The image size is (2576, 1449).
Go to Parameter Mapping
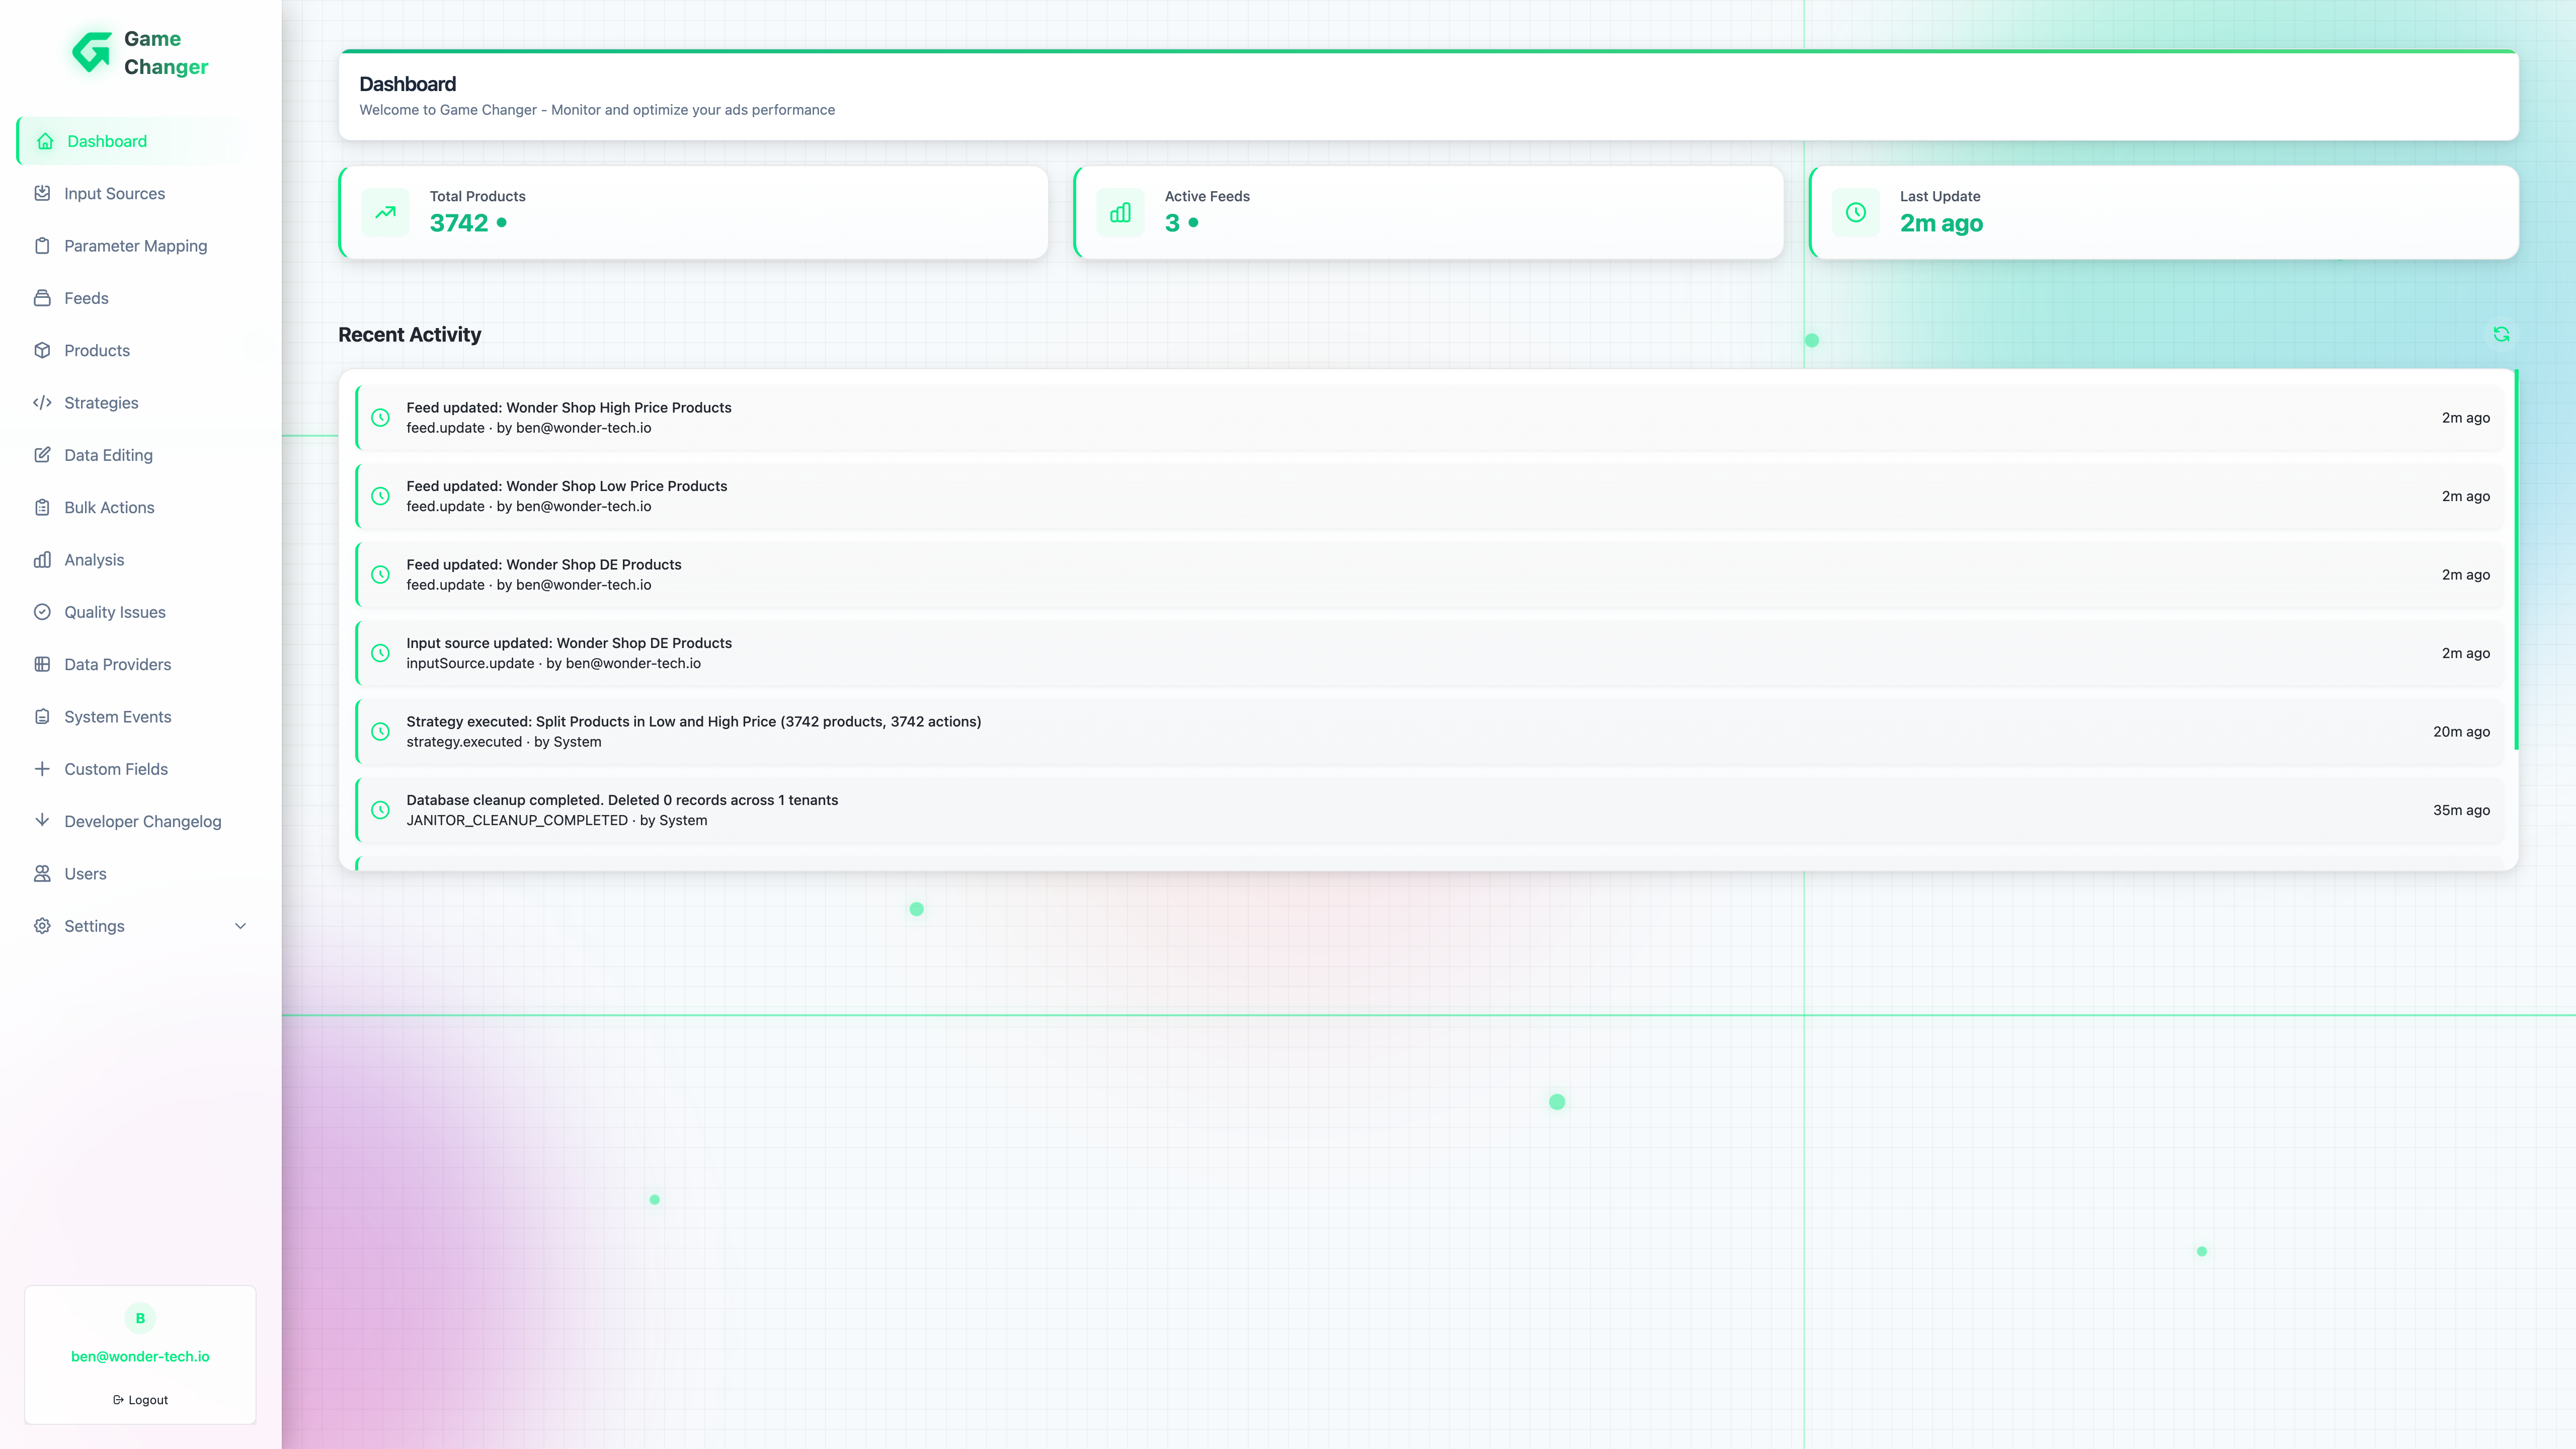[135, 246]
